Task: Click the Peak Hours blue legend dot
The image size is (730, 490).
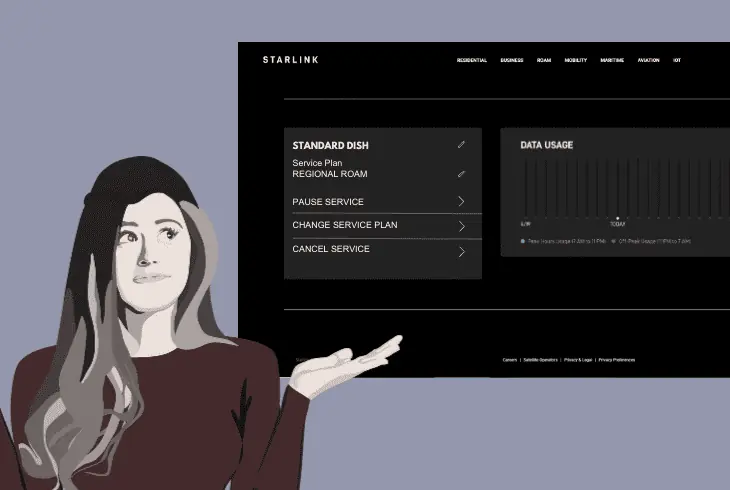Action: point(523,241)
